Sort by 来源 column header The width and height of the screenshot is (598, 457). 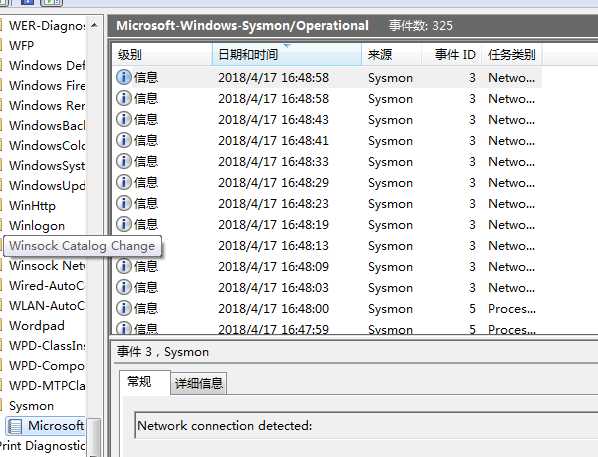(392, 55)
